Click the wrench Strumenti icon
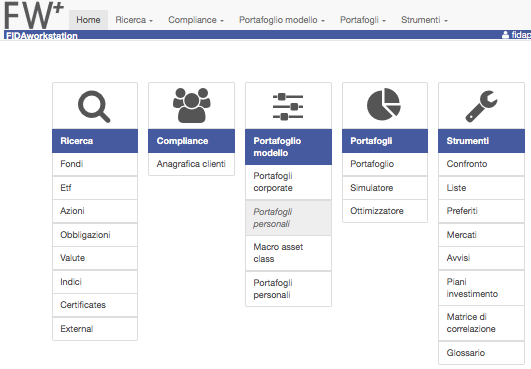The width and height of the screenshot is (531, 369). [481, 106]
